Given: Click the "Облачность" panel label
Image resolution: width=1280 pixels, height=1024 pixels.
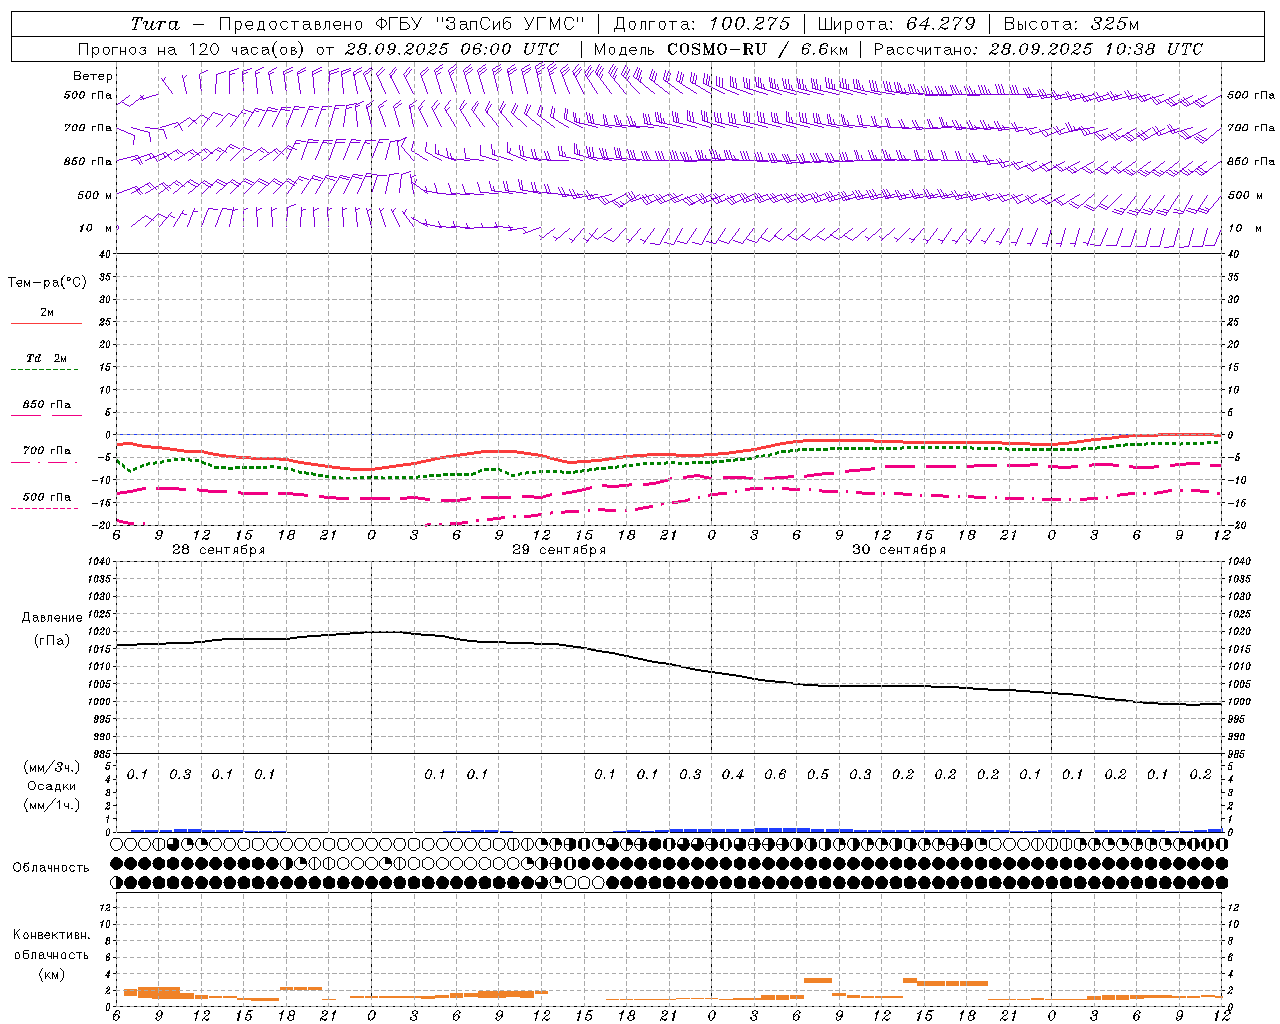Looking at the screenshot, I should [51, 868].
